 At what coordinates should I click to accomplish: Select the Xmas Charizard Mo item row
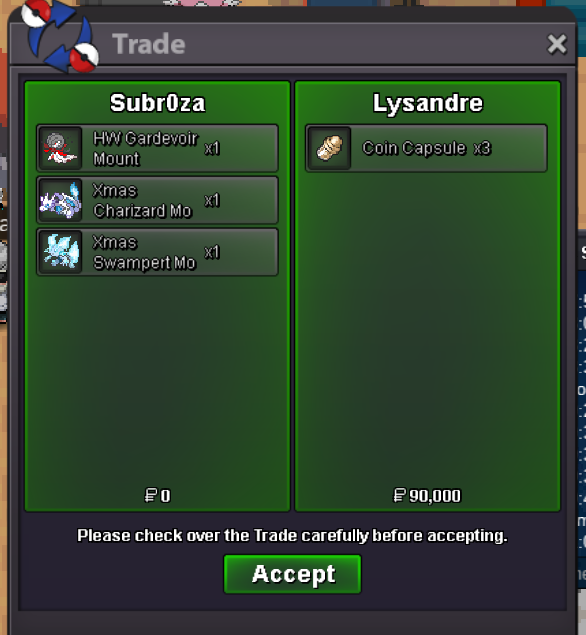click(158, 200)
